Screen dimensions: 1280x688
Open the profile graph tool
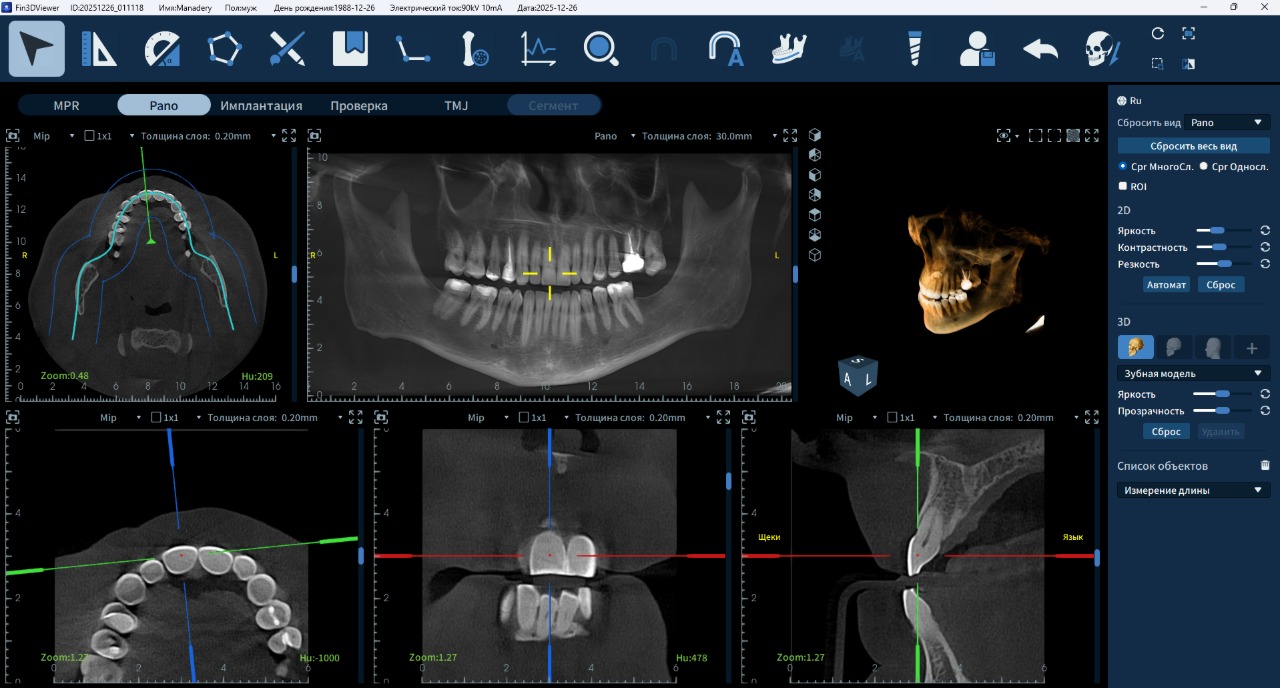[538, 49]
